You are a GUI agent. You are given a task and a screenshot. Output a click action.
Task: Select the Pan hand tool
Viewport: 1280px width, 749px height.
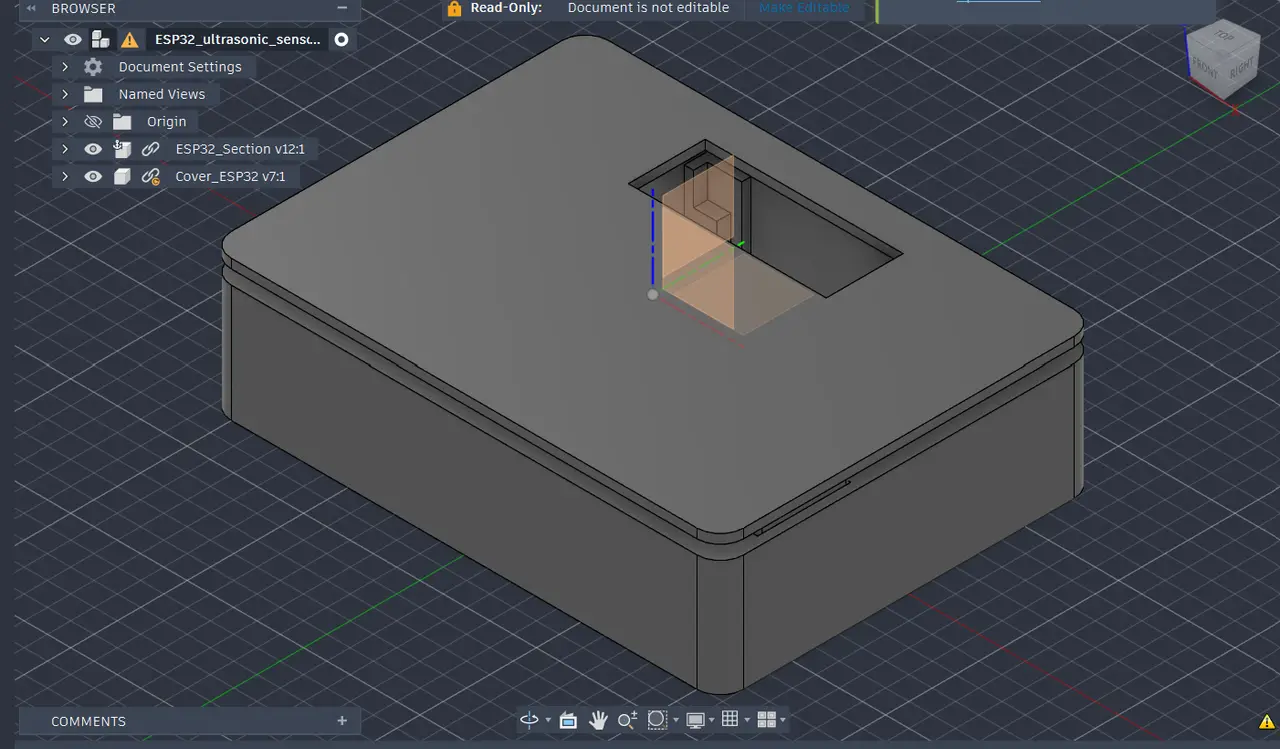(x=598, y=720)
